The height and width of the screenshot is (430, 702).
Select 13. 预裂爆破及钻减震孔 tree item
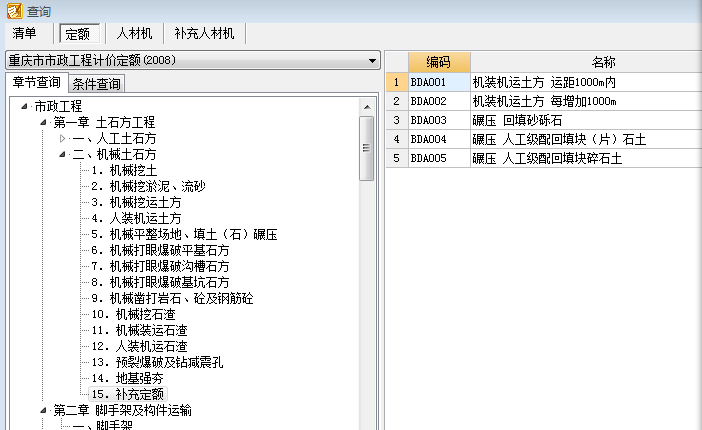click(x=157, y=362)
